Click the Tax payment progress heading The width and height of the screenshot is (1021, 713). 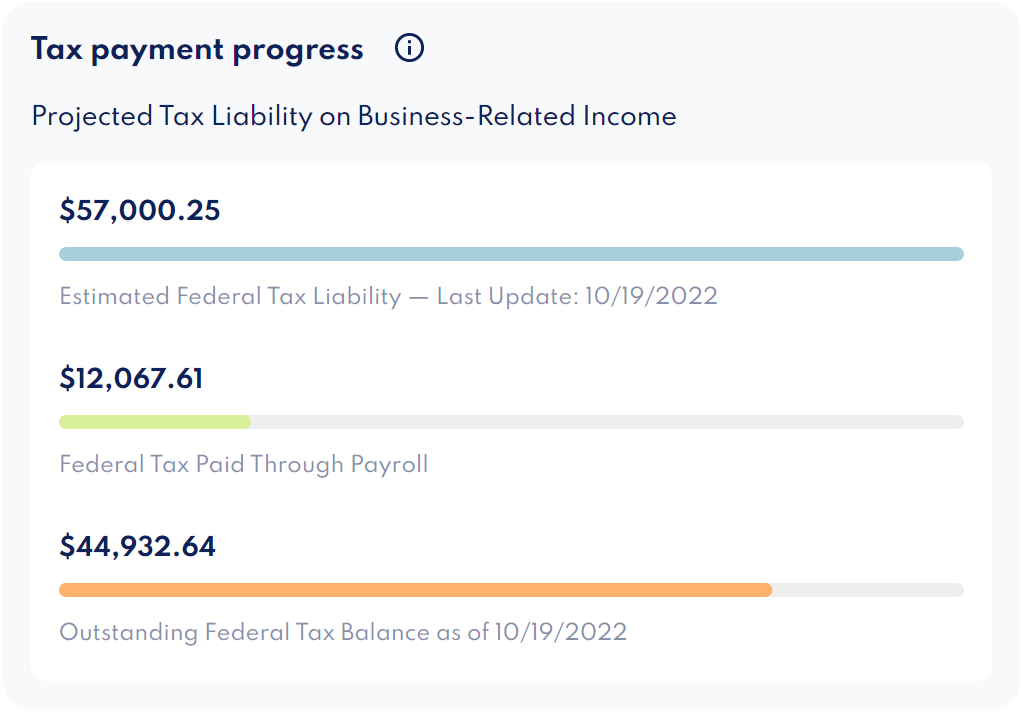pos(196,48)
